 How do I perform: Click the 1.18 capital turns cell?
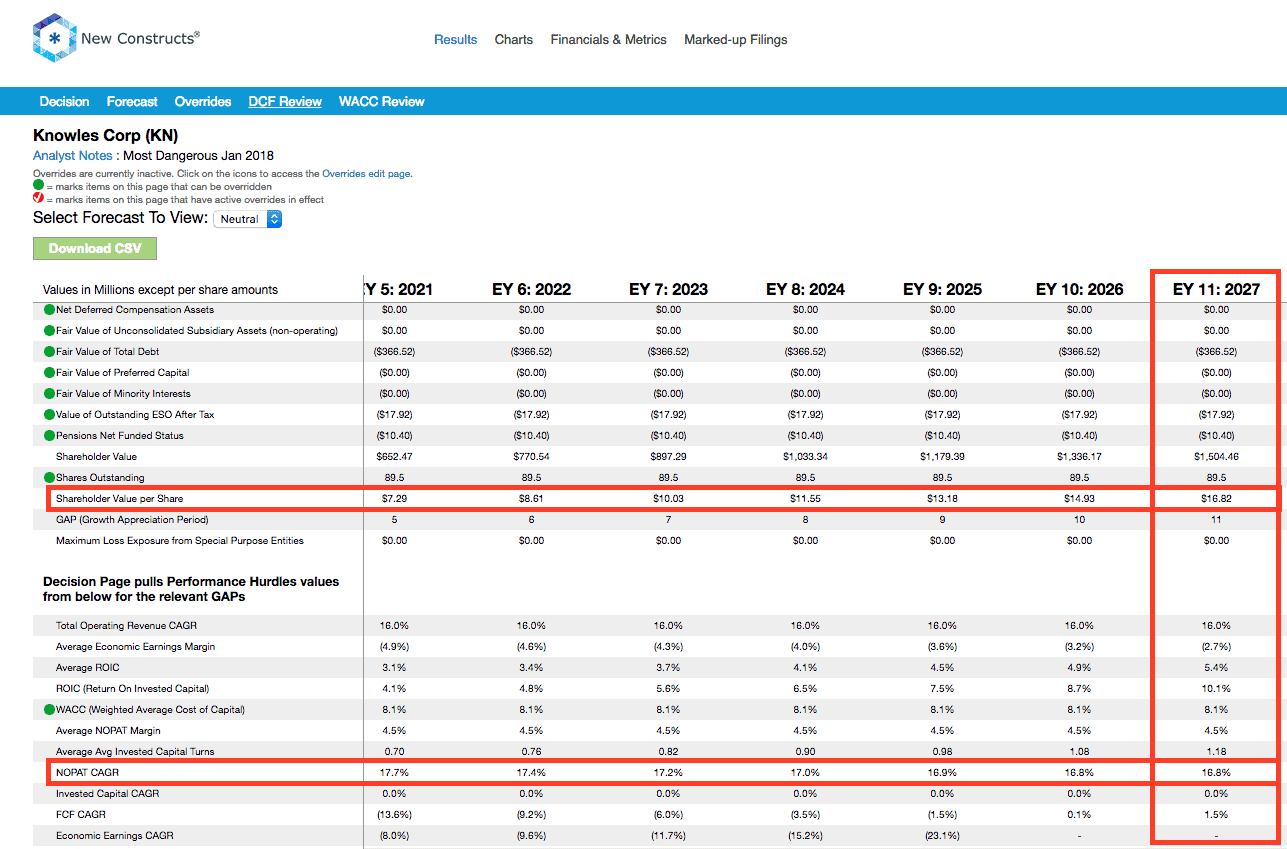1216,751
